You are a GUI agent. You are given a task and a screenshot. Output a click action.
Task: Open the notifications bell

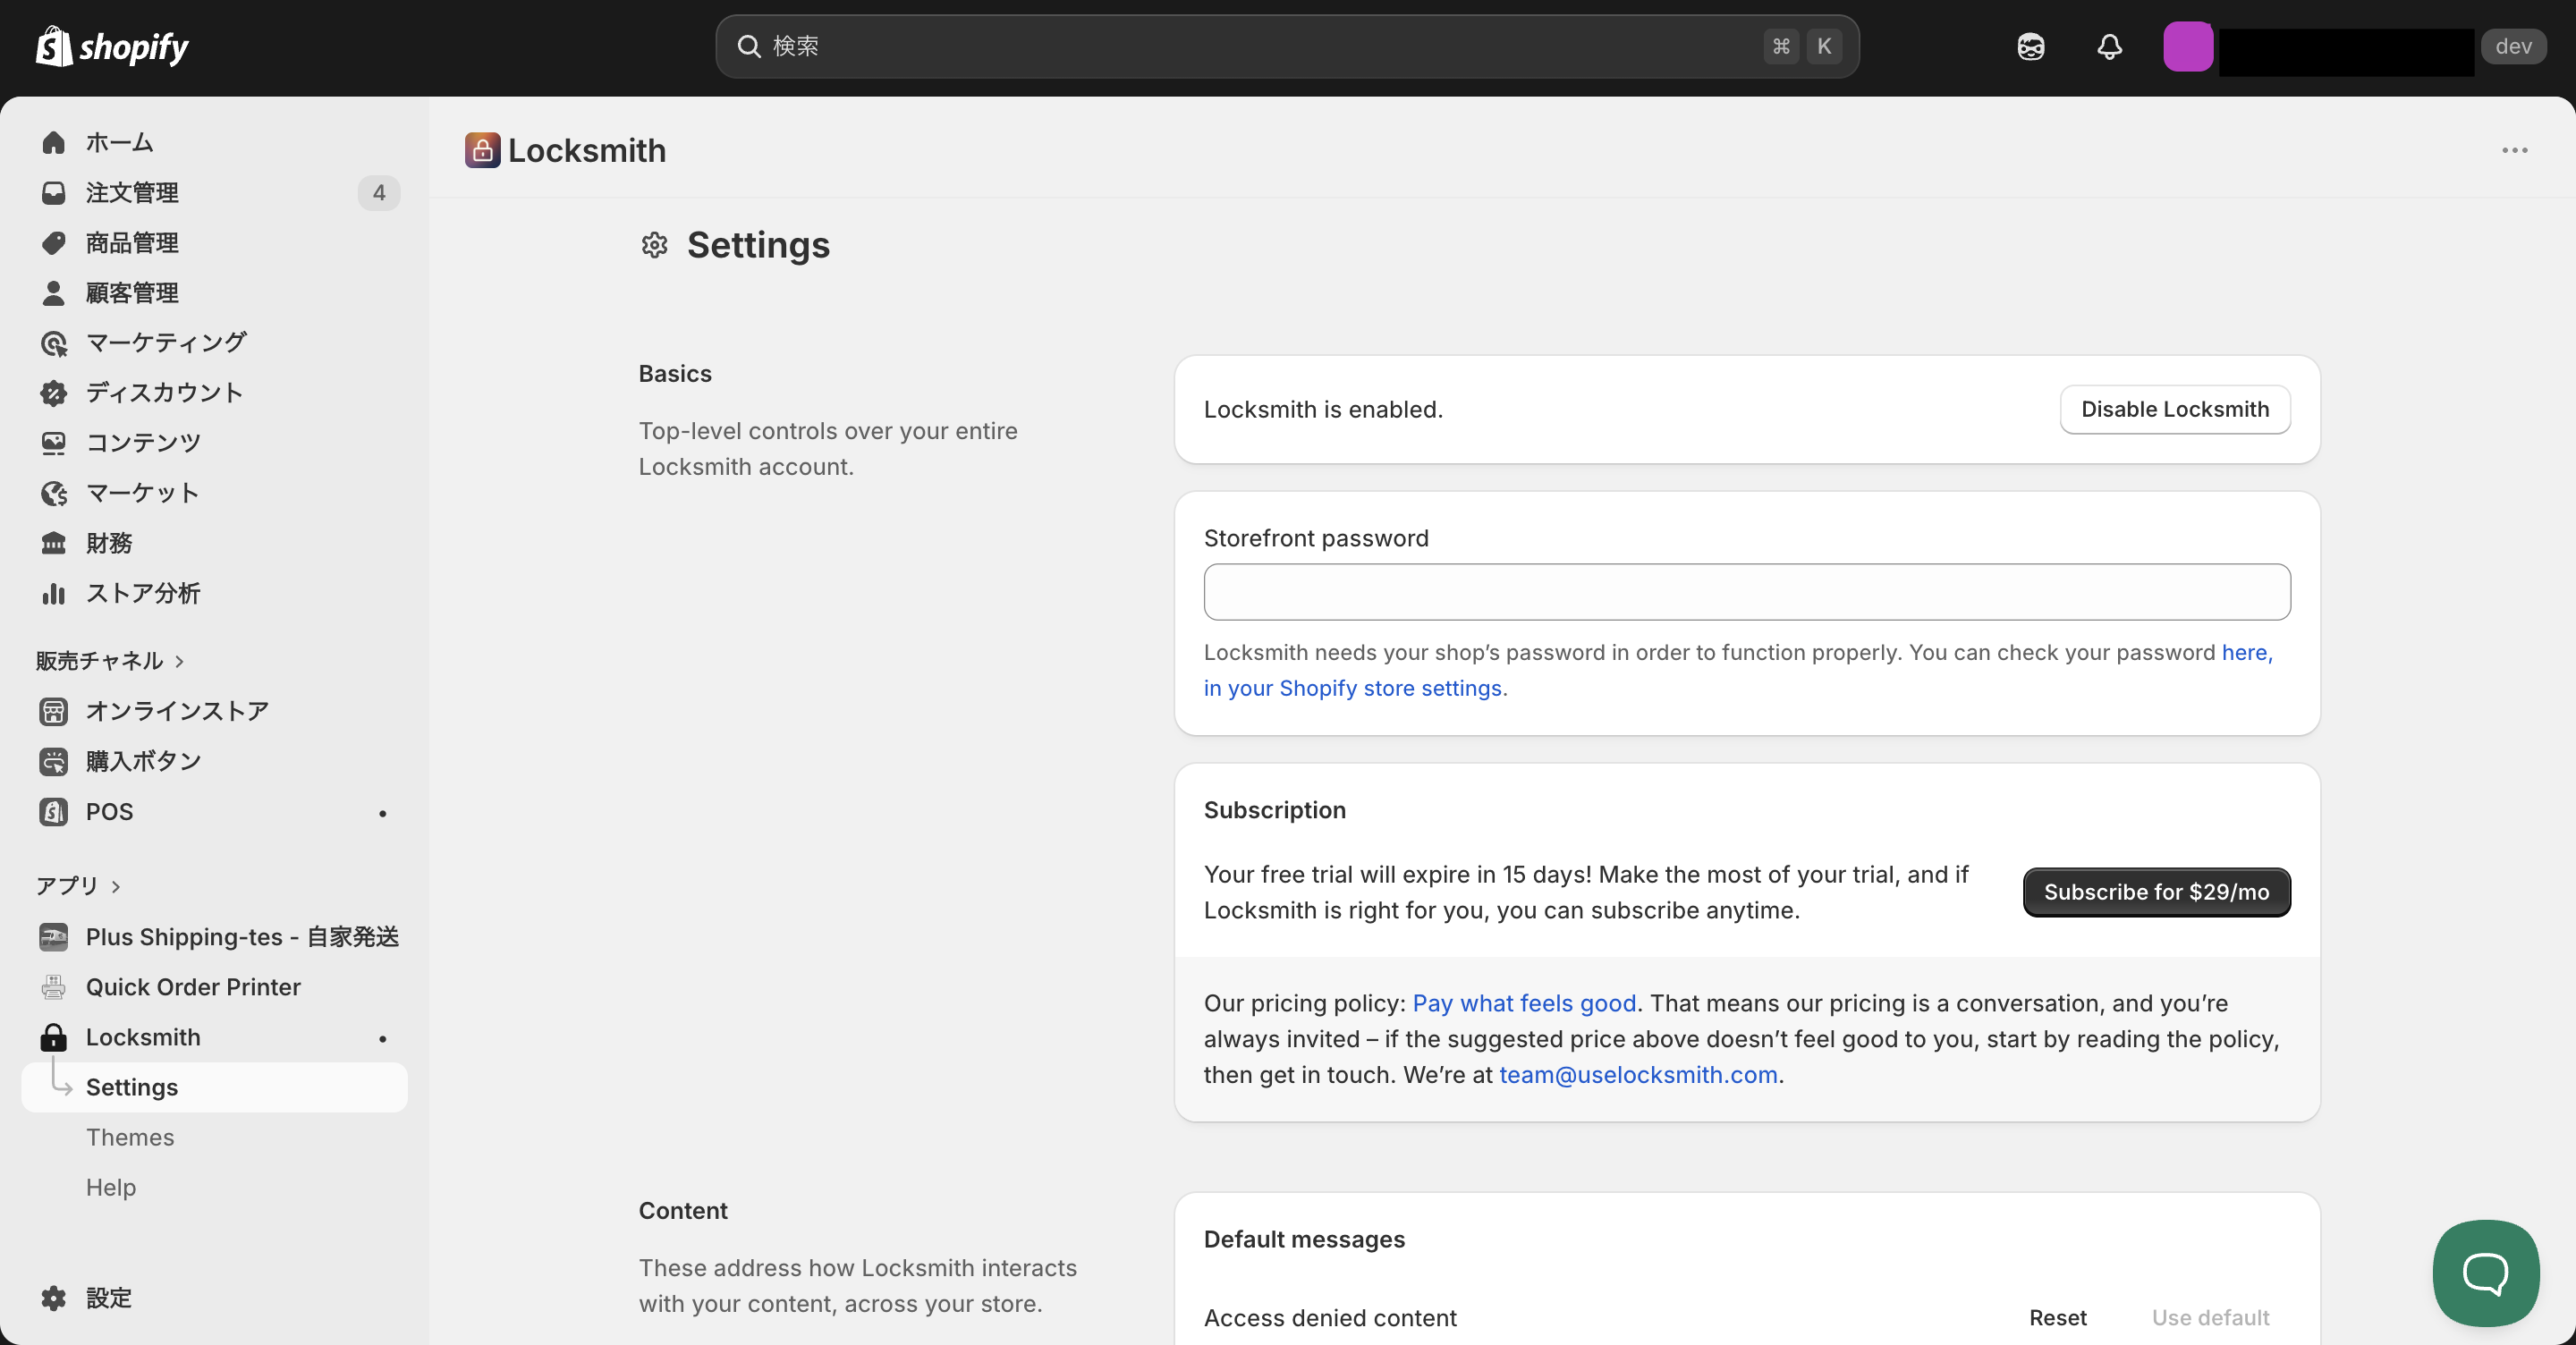2109,46
